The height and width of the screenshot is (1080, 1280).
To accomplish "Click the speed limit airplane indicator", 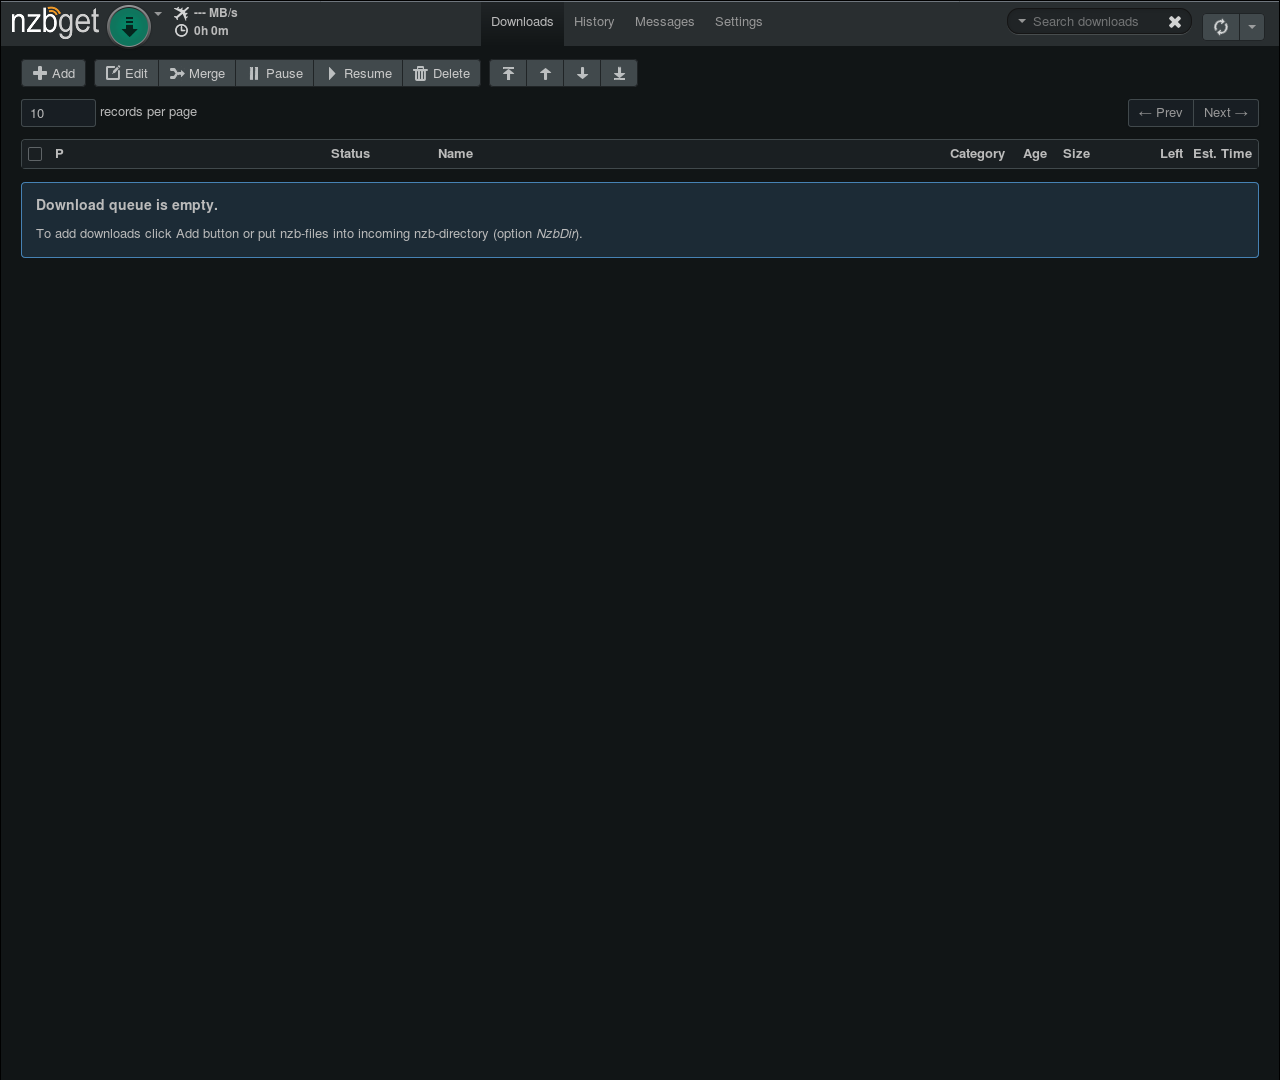I will tap(181, 13).
